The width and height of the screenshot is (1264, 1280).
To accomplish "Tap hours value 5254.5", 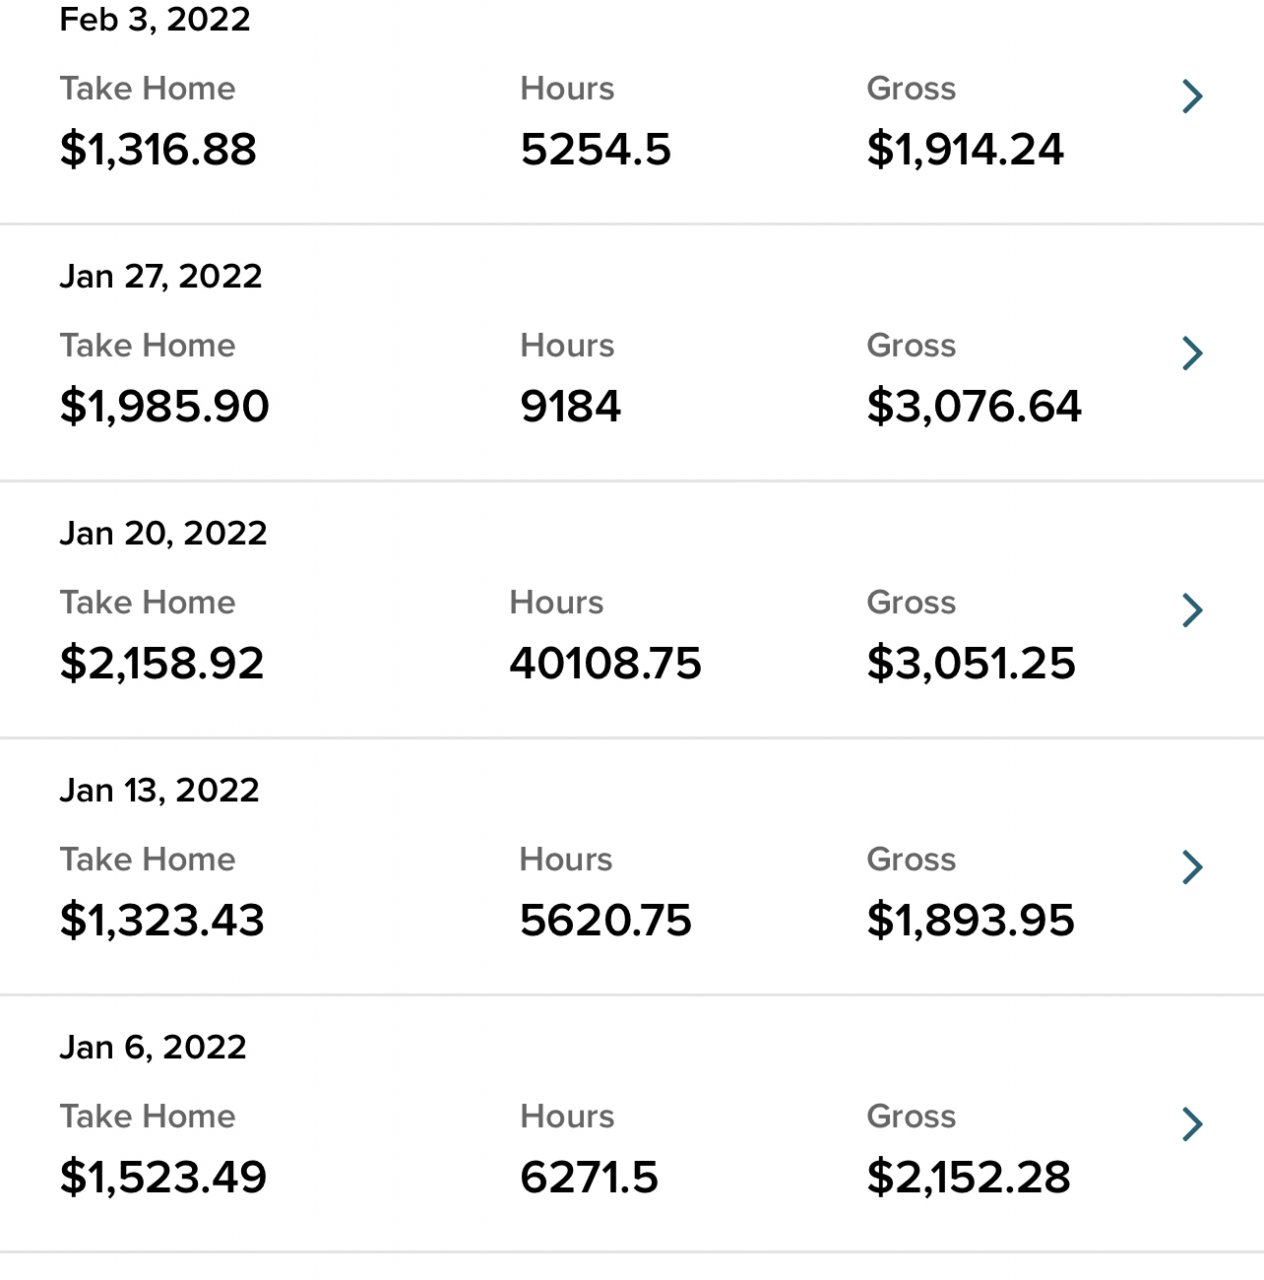I will click(595, 150).
